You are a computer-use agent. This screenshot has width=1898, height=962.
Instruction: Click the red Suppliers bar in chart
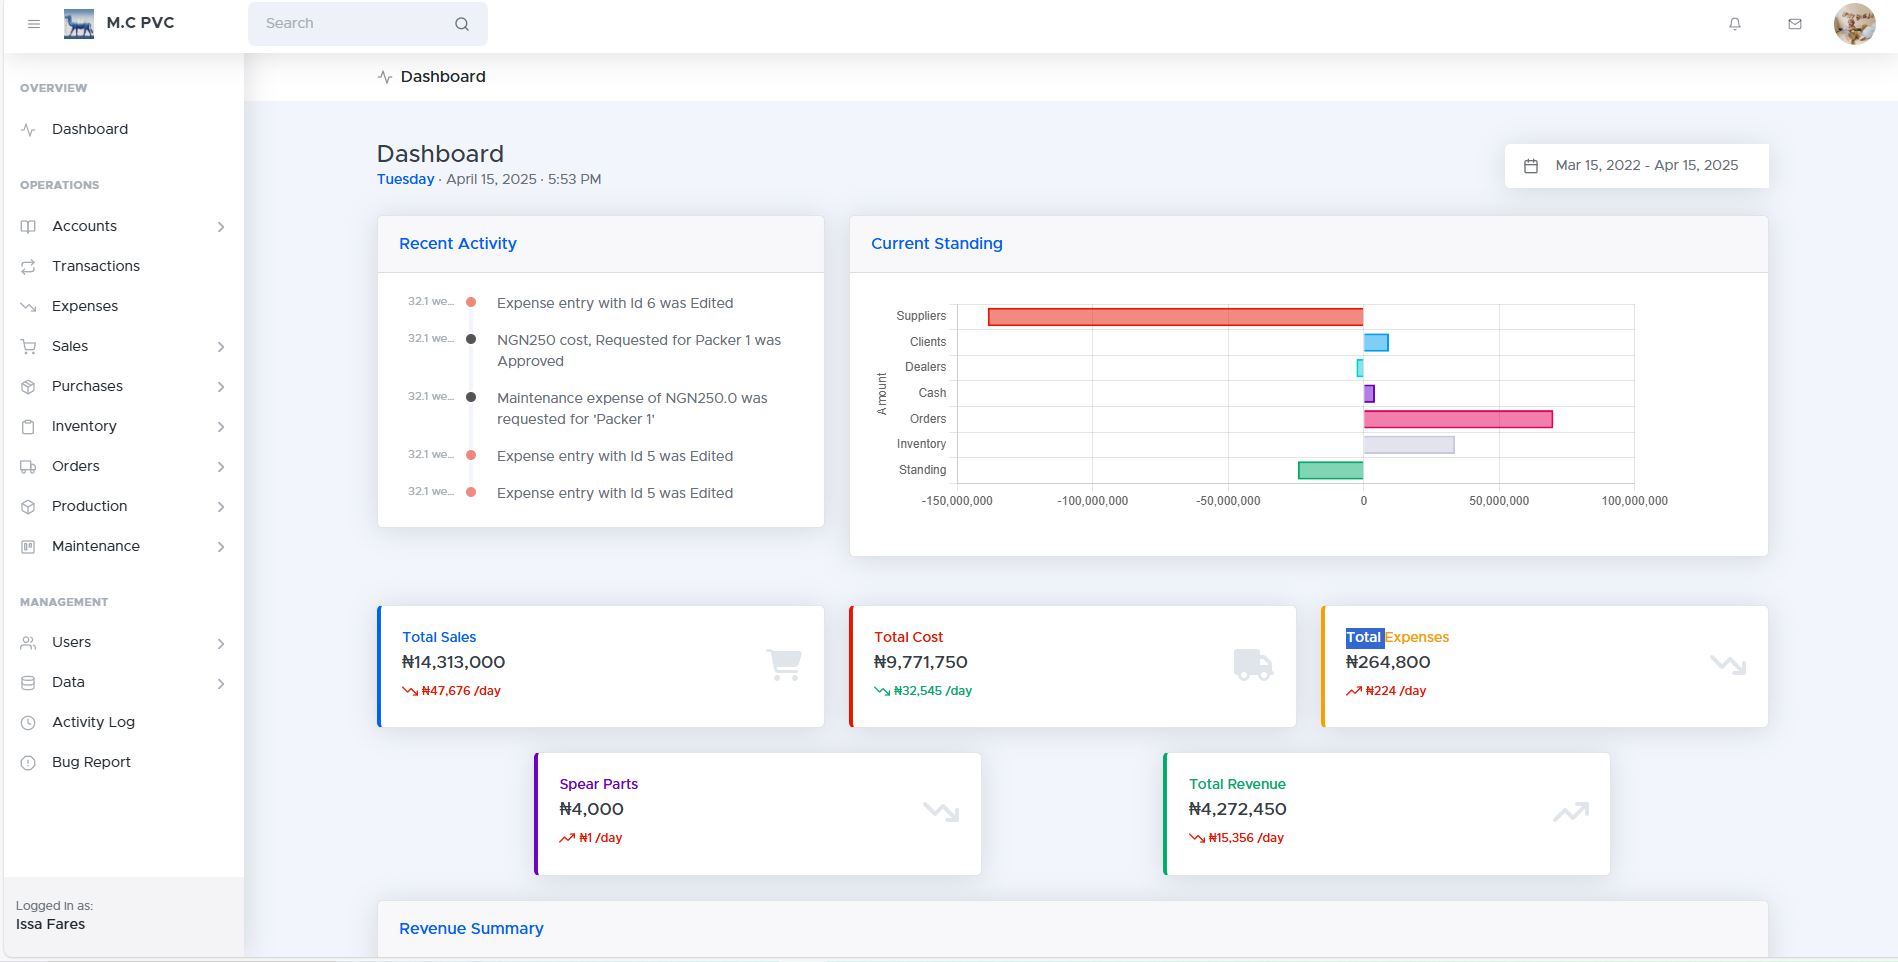coord(1175,317)
